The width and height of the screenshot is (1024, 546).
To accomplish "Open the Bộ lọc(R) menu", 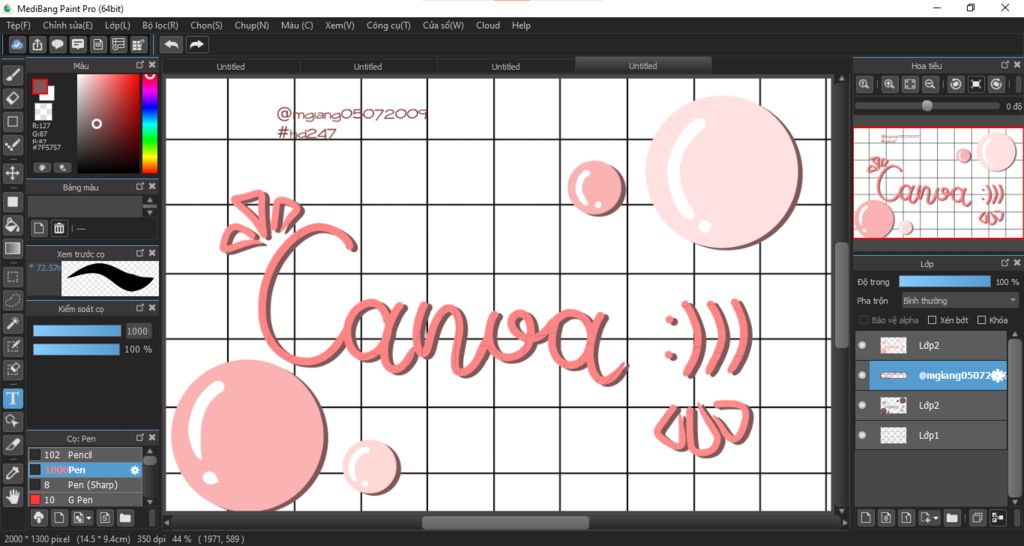I will tap(160, 25).
